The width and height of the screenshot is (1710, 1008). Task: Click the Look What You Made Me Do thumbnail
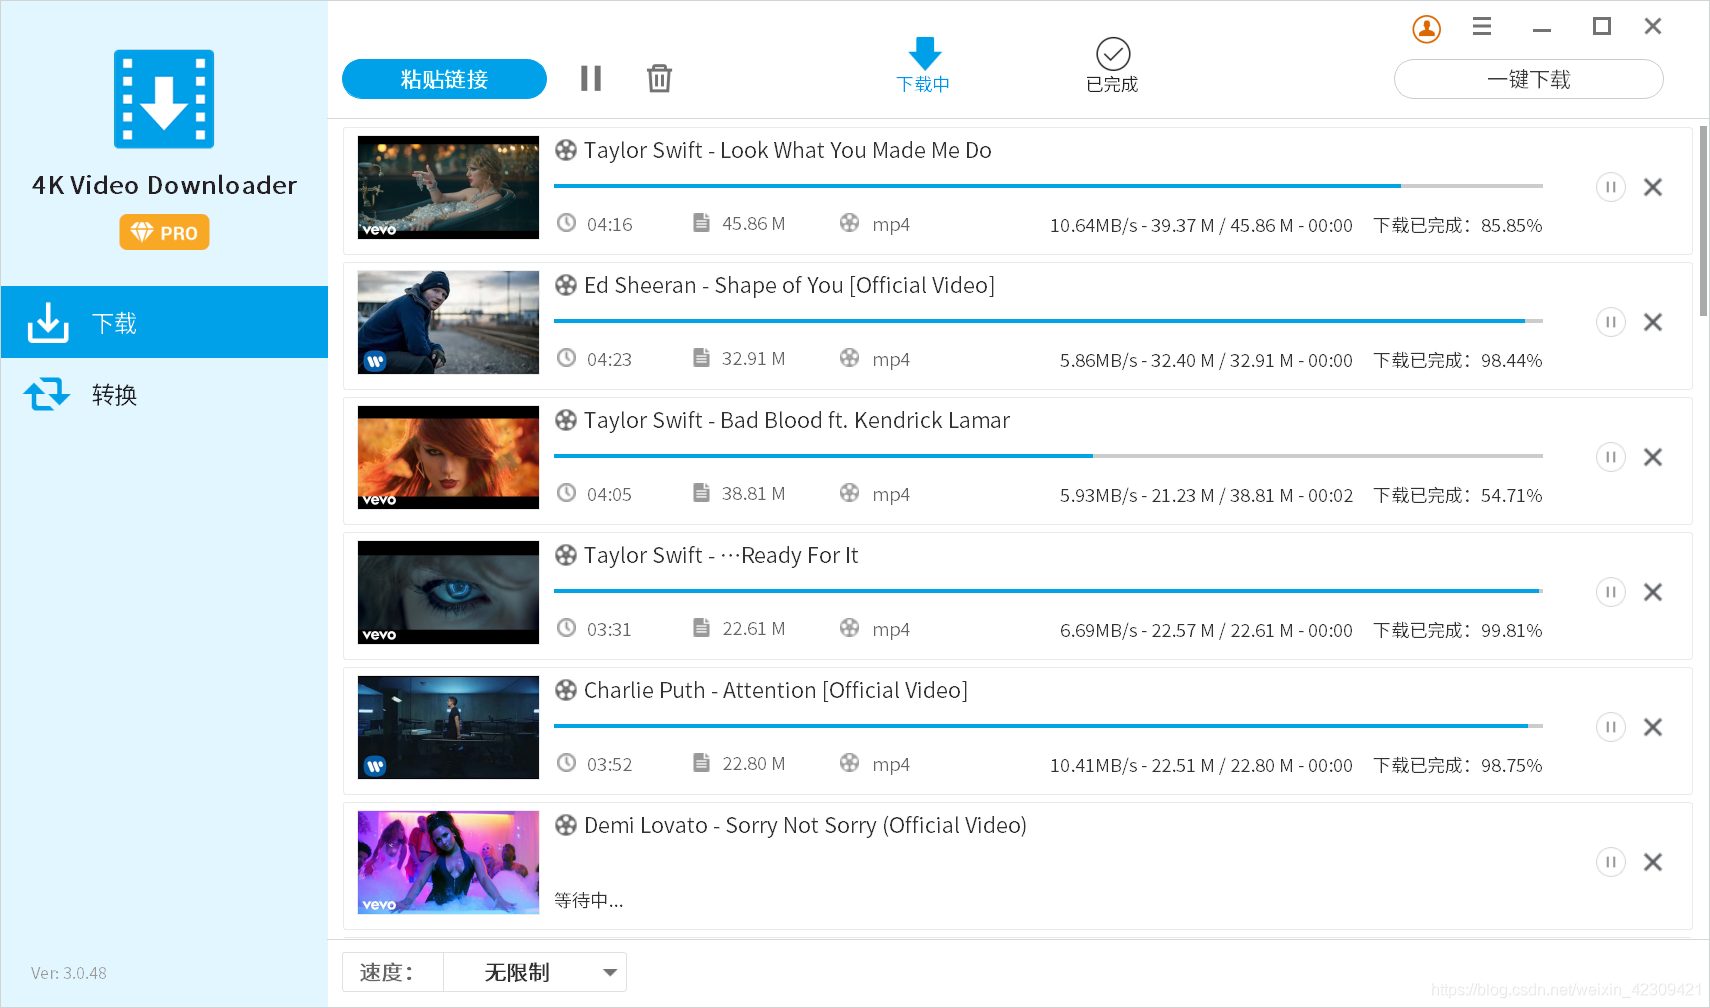point(448,187)
